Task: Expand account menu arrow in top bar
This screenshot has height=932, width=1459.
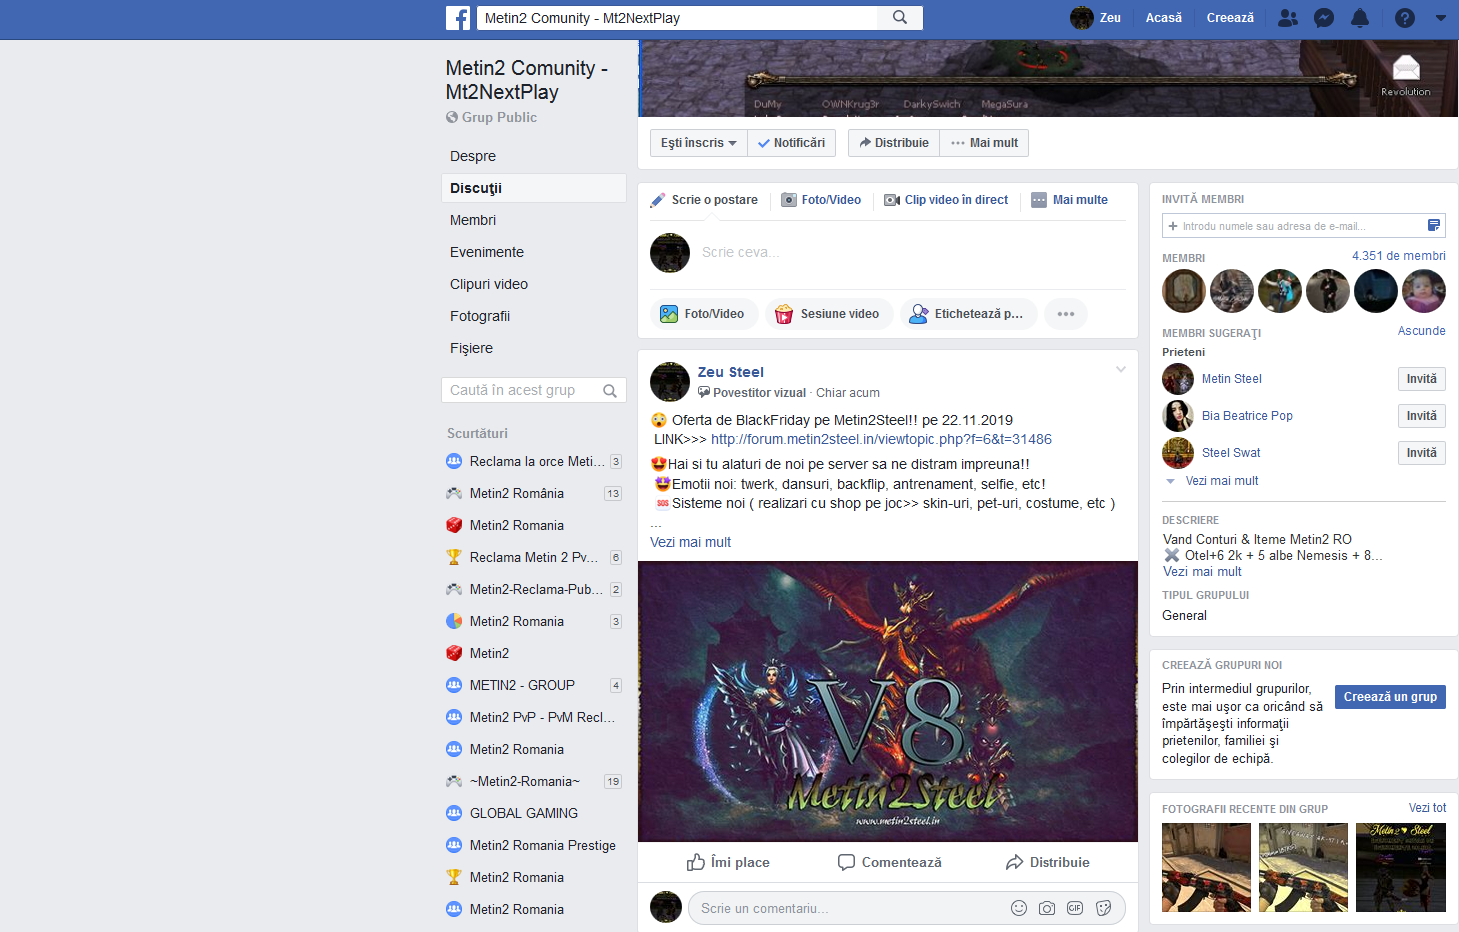Action: [1441, 18]
